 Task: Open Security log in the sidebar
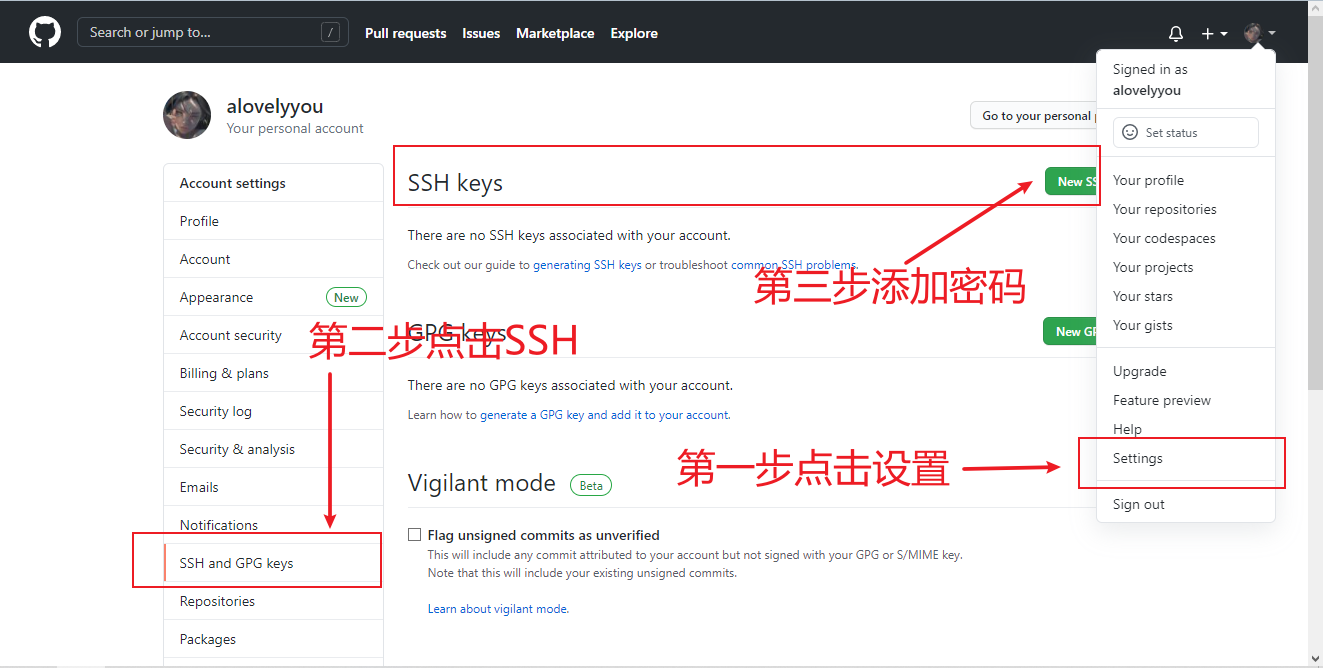click(x=273, y=411)
